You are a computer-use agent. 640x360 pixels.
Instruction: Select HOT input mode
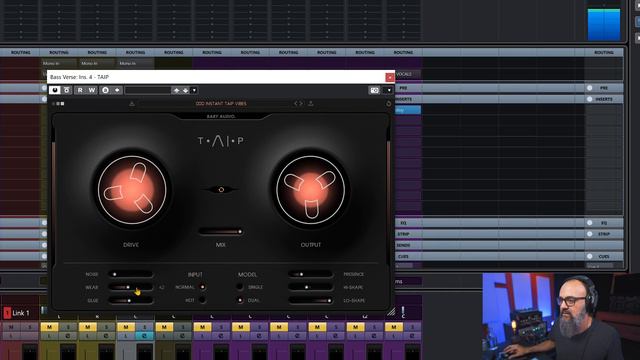pos(202,300)
